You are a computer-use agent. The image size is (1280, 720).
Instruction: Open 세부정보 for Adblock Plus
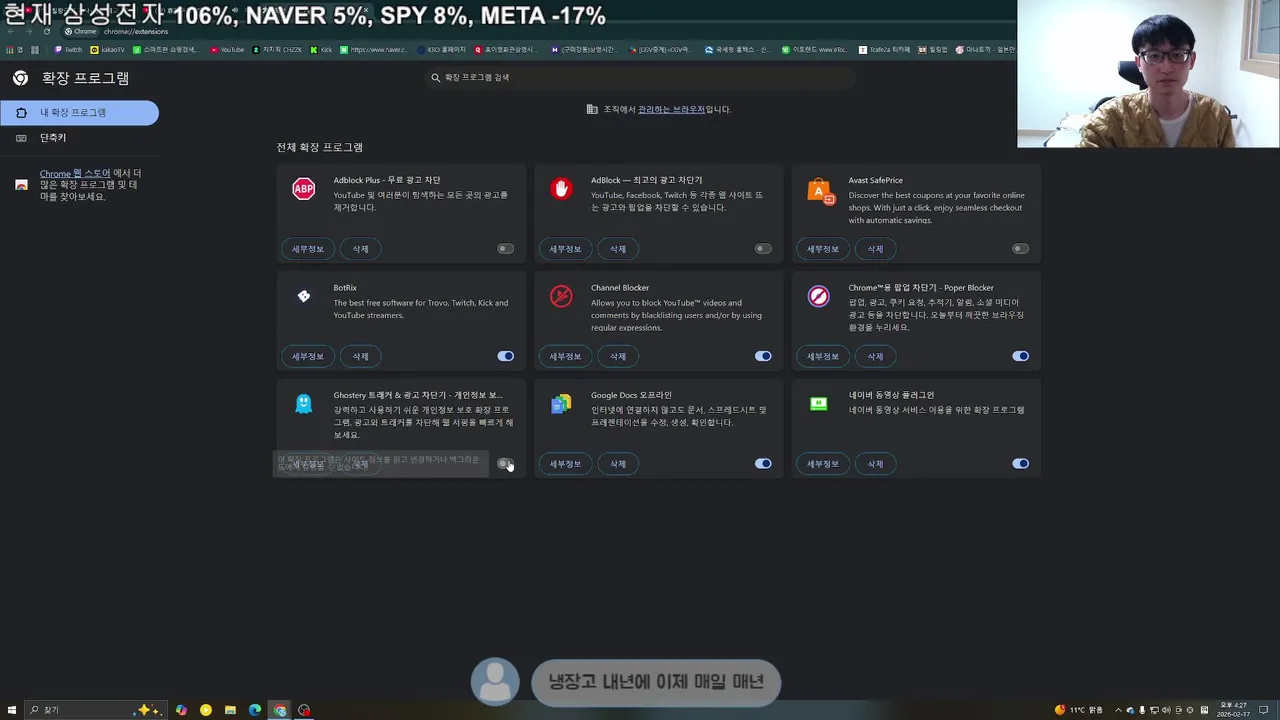308,249
